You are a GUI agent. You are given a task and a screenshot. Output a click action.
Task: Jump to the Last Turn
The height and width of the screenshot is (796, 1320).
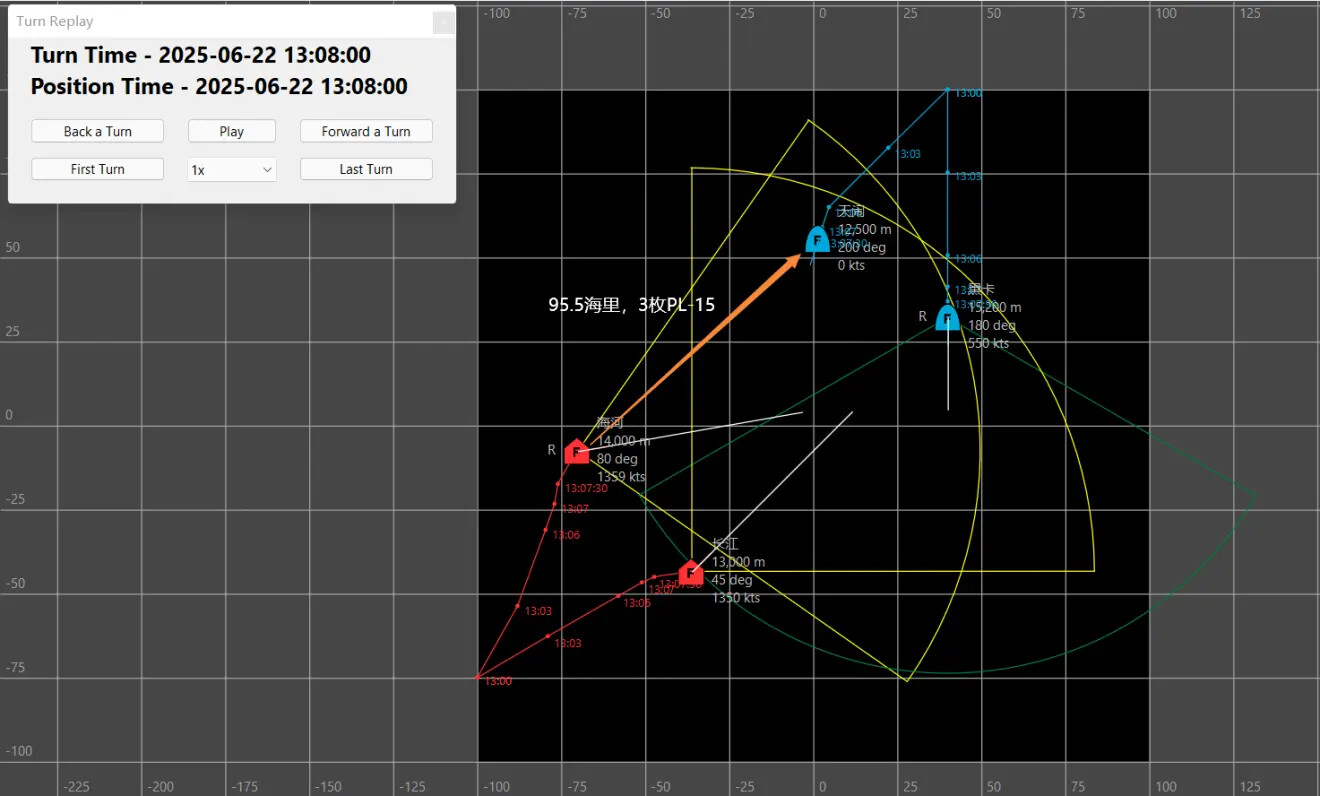[366, 169]
